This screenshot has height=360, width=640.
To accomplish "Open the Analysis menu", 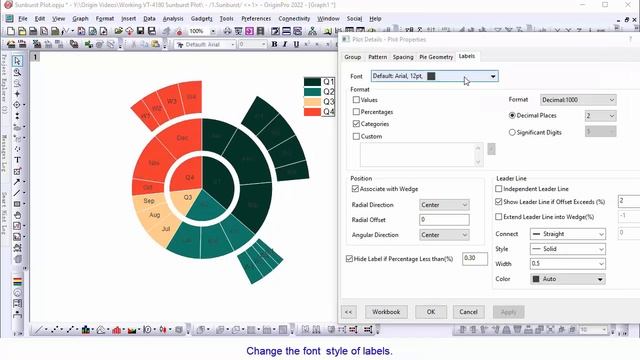I will [173, 19].
